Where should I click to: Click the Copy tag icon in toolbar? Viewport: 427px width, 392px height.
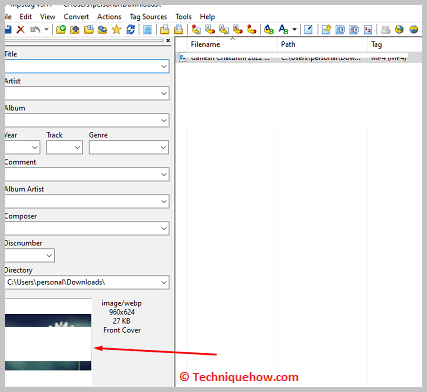[x=165, y=30]
